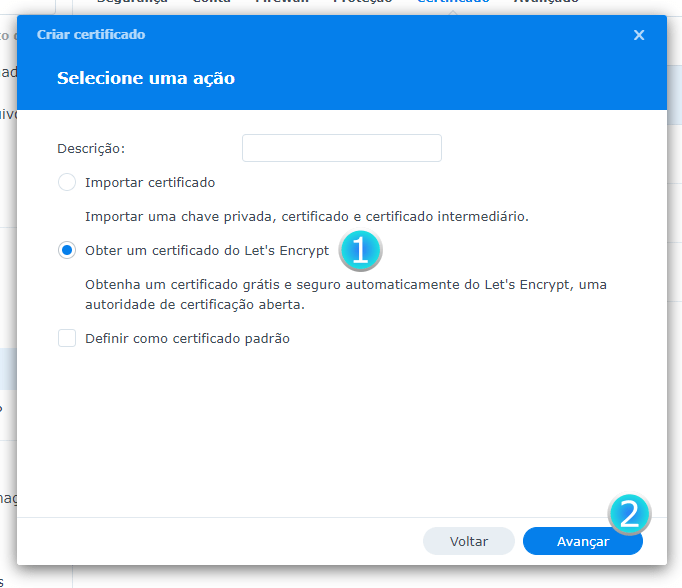The height and width of the screenshot is (588, 682).
Task: Go back with the Voltar button
Action: (468, 541)
